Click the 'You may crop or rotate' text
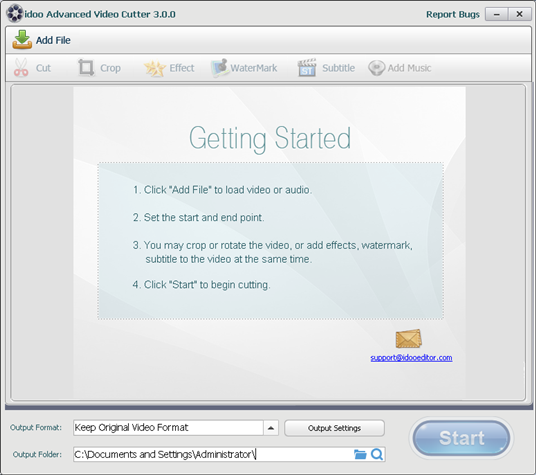Image resolution: width=536 pixels, height=475 pixels. tap(272, 252)
